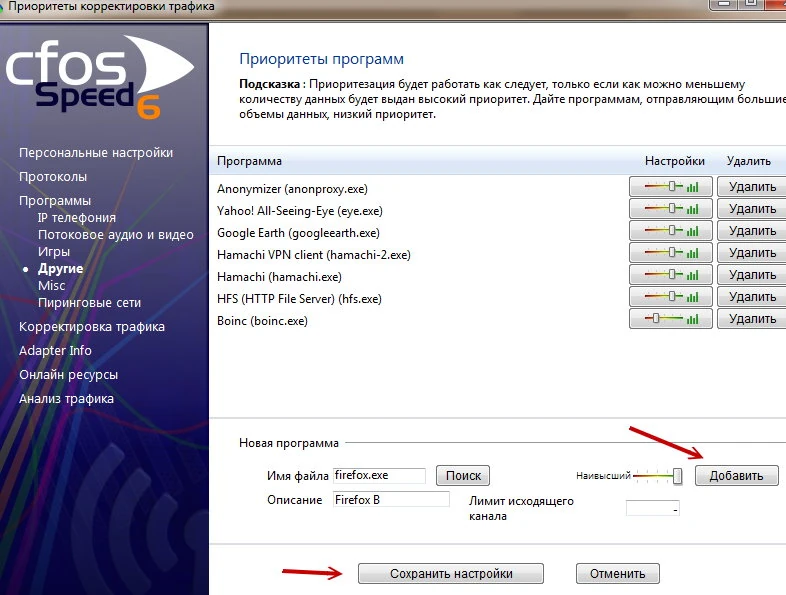Delete the Boinc entry with Удалить
This screenshot has width=786, height=595.
click(x=752, y=319)
